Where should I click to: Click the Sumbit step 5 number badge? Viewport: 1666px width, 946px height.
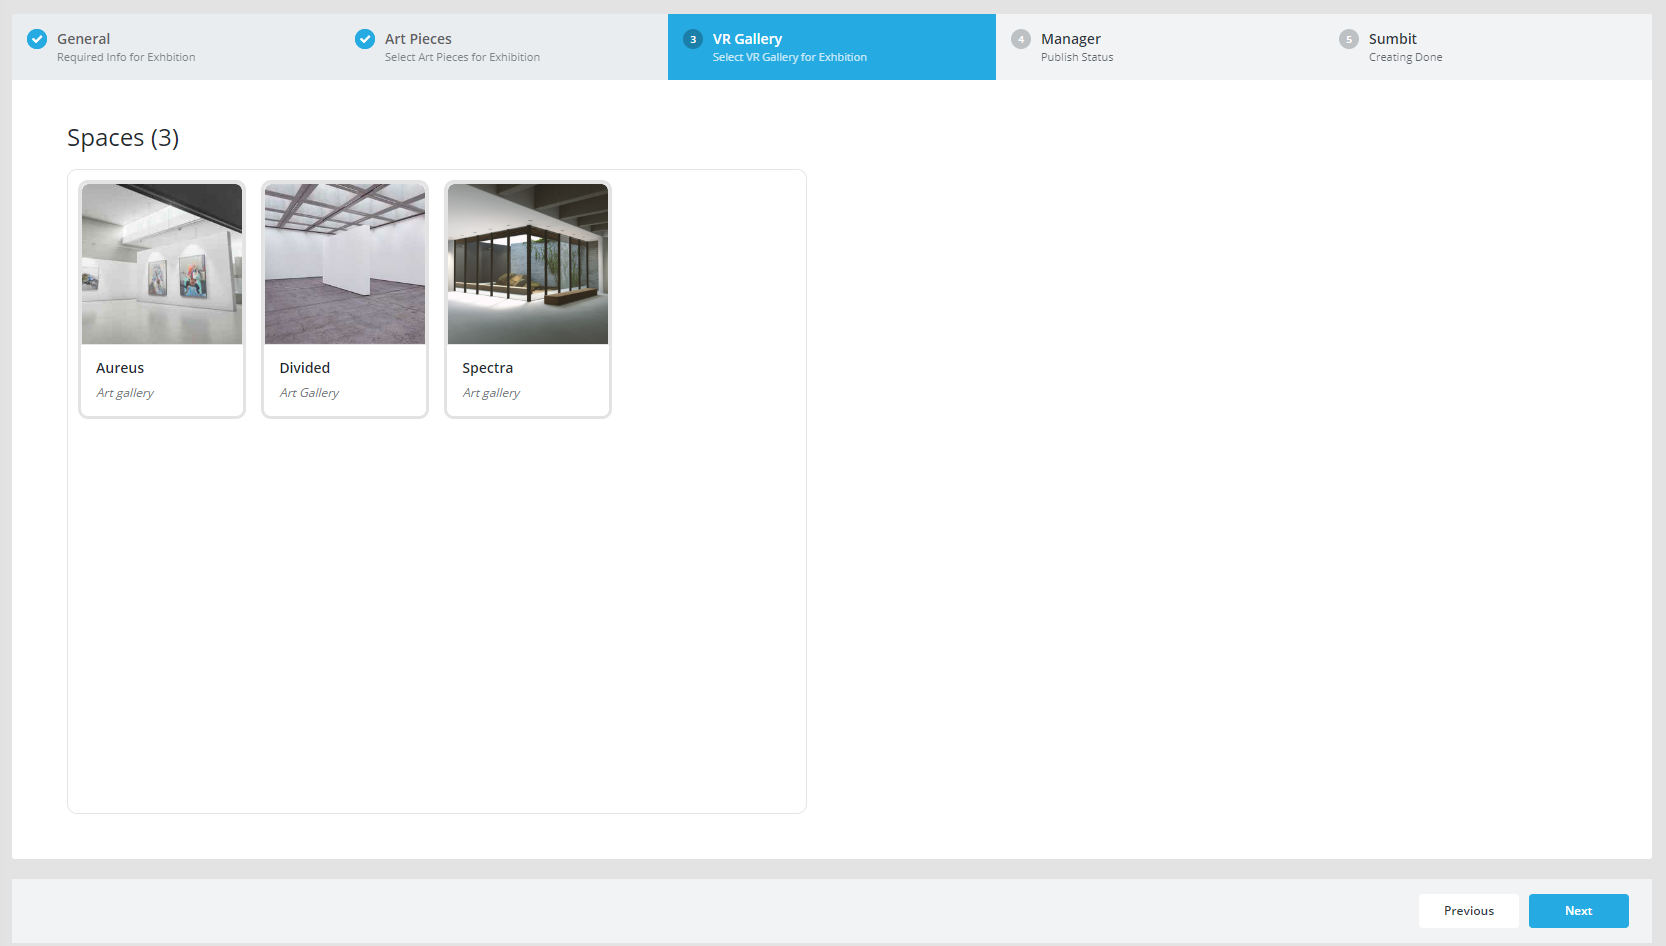click(x=1349, y=39)
